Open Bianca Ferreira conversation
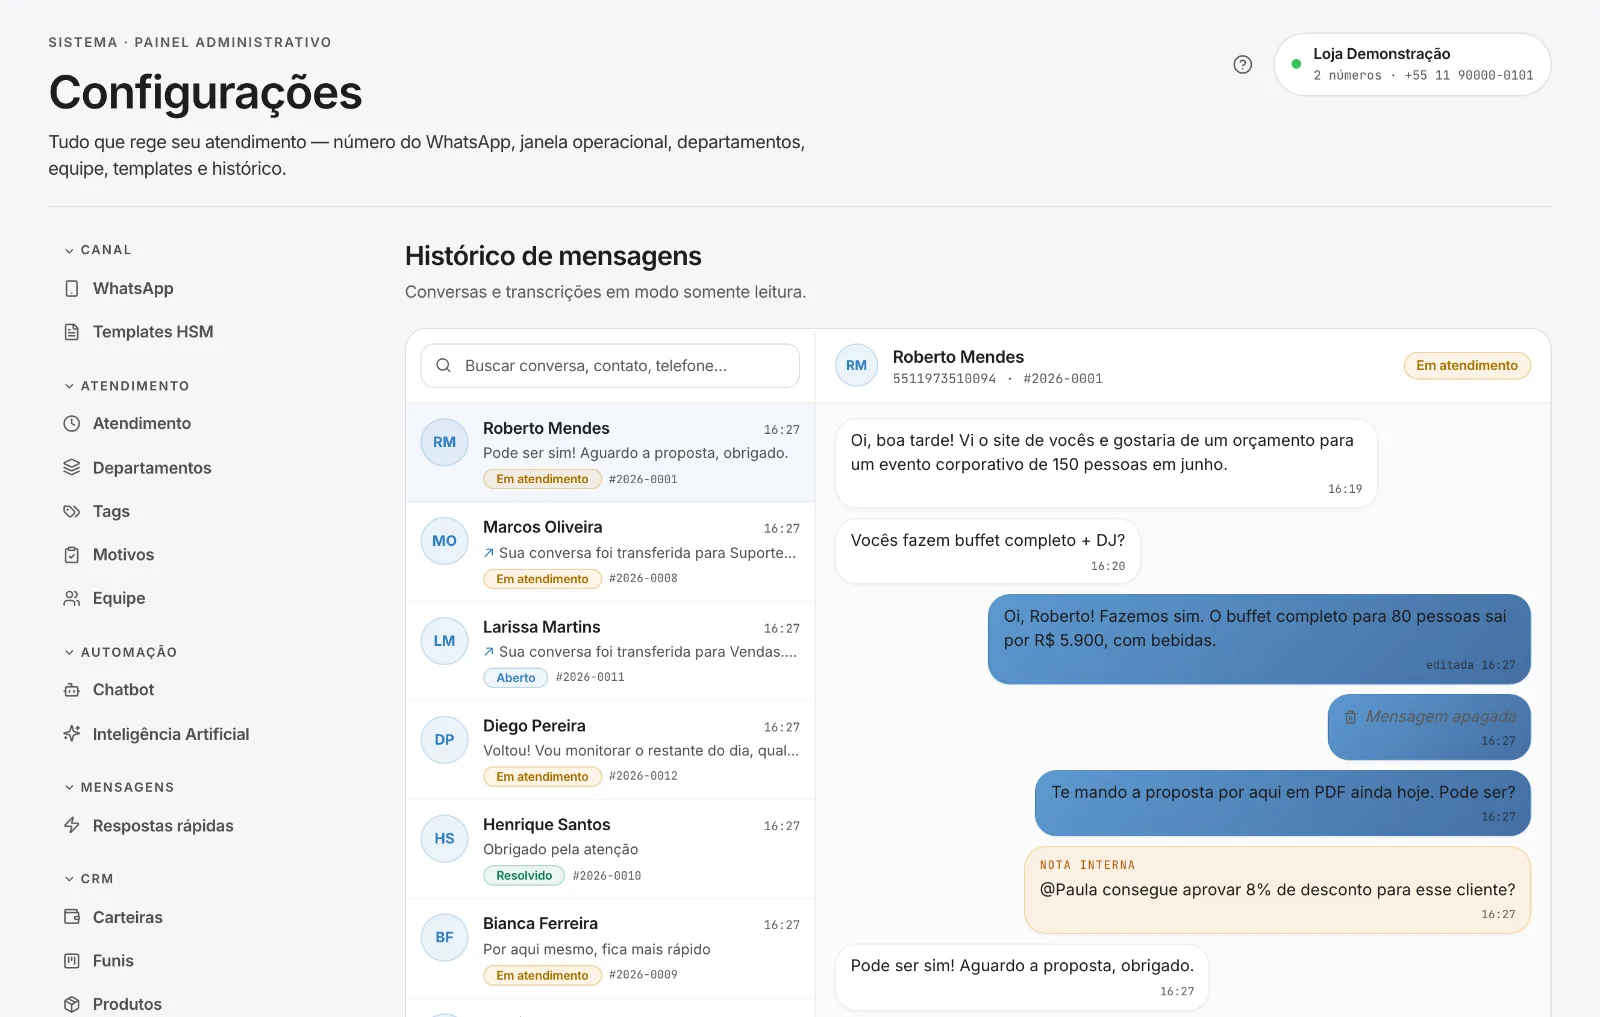This screenshot has width=1600, height=1017. 610,949
